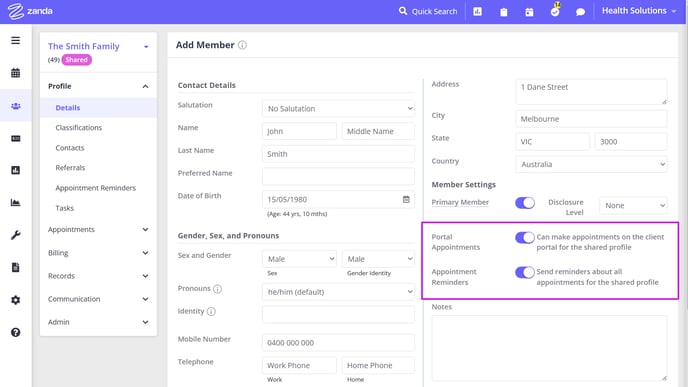Turn off Appointment Reminders toggle
Screen dimensions: 688x387
click(525, 272)
